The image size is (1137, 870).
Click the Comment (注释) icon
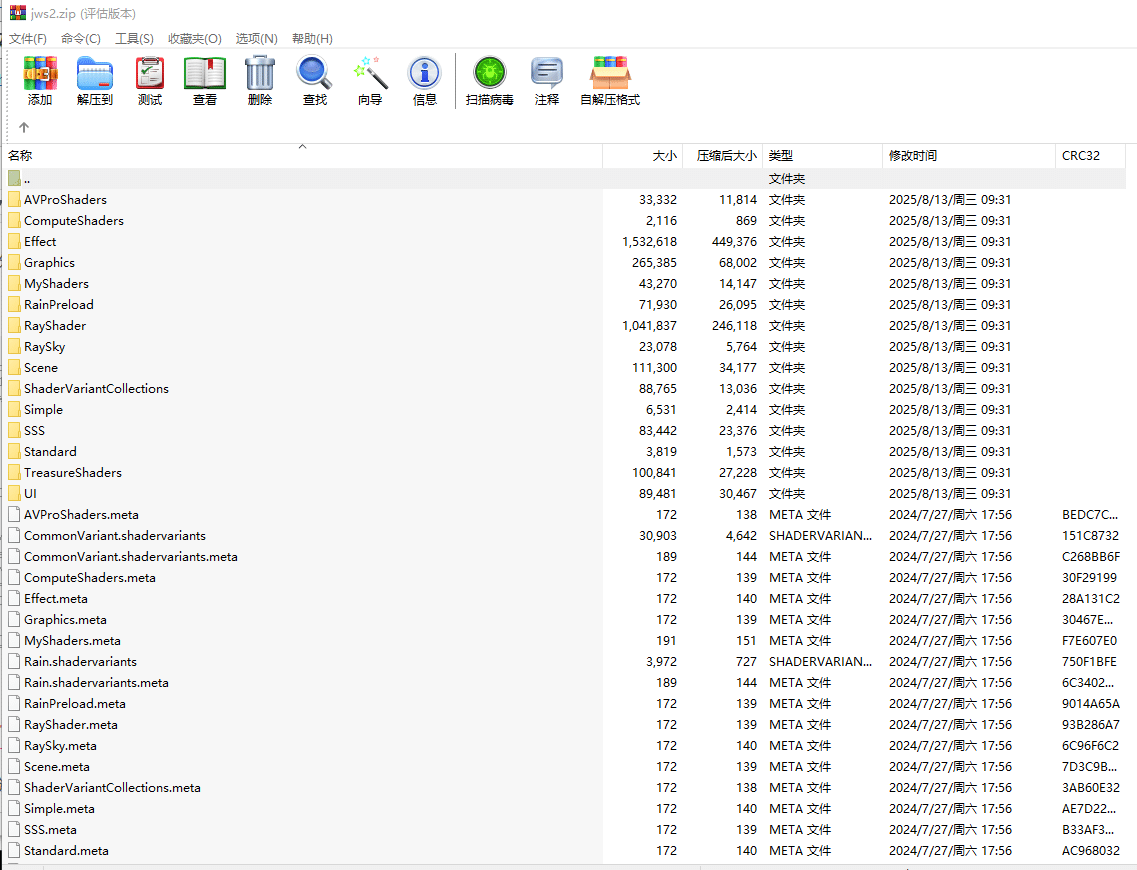point(547,75)
